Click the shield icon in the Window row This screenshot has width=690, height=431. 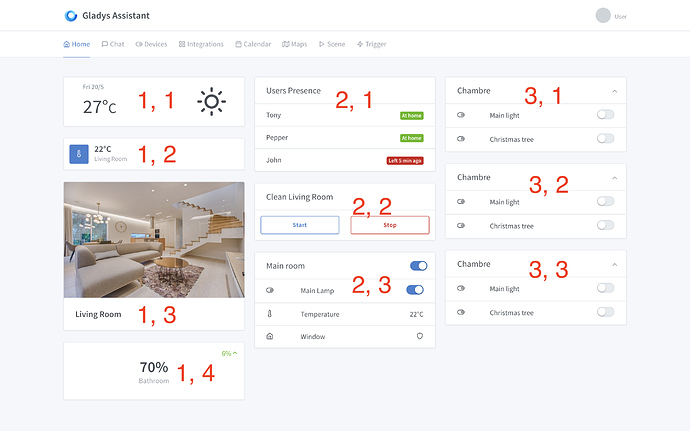pos(420,336)
